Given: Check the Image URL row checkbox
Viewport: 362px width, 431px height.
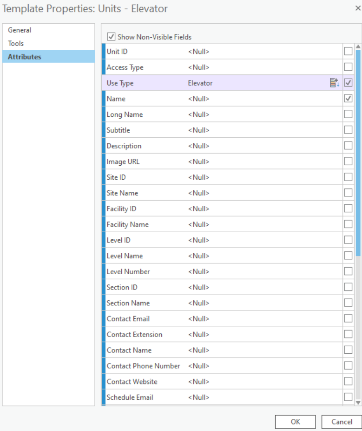Looking at the screenshot, I should point(348,161).
